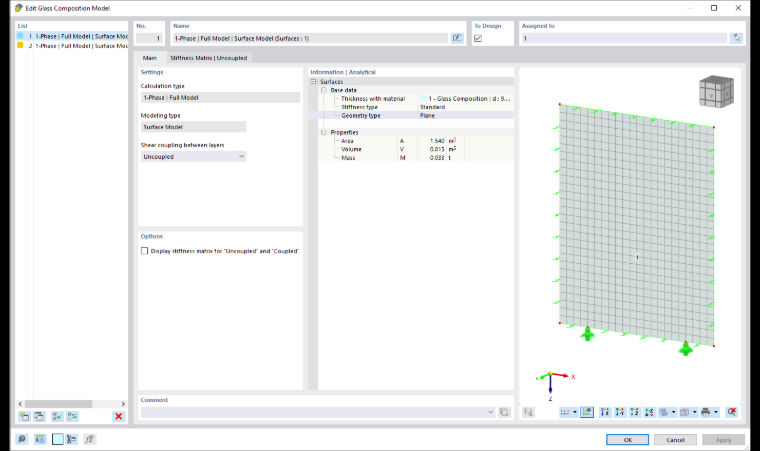Viewport: 760px width, 451px height.
Task: Click the light cyan color swatch at bottom
Action: point(58,439)
